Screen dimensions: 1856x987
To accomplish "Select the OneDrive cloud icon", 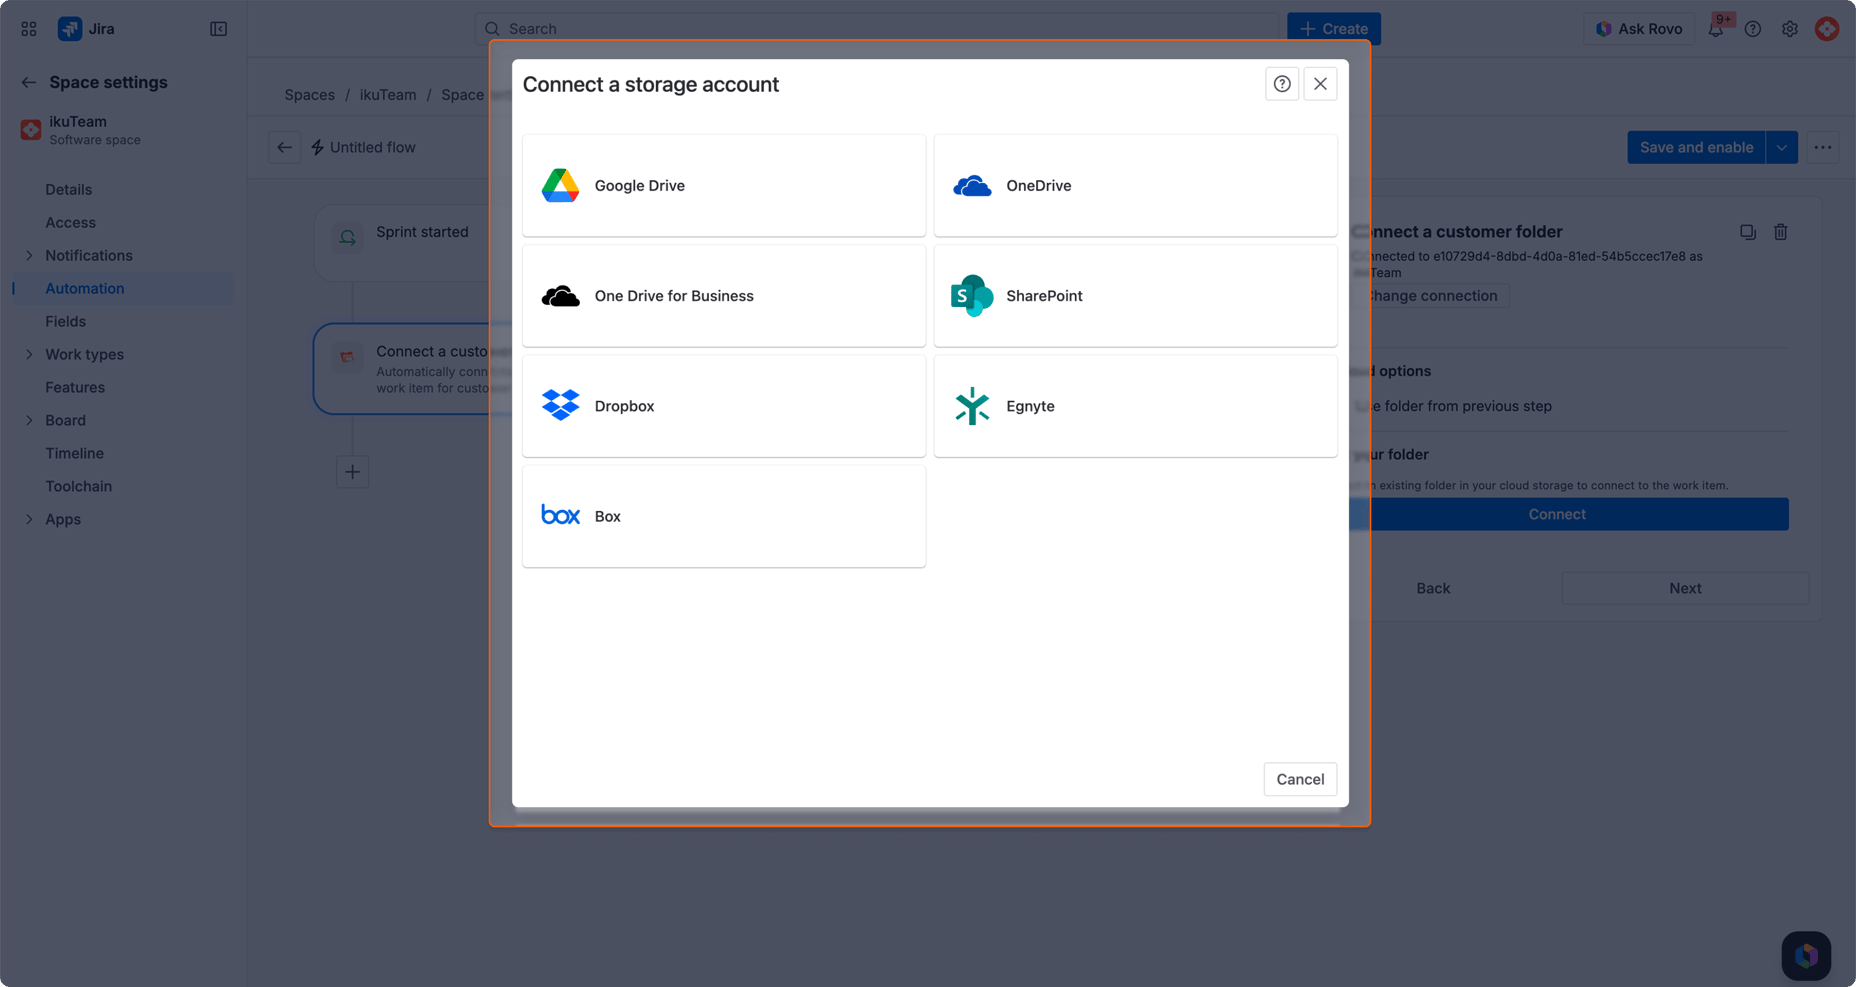I will coord(972,186).
